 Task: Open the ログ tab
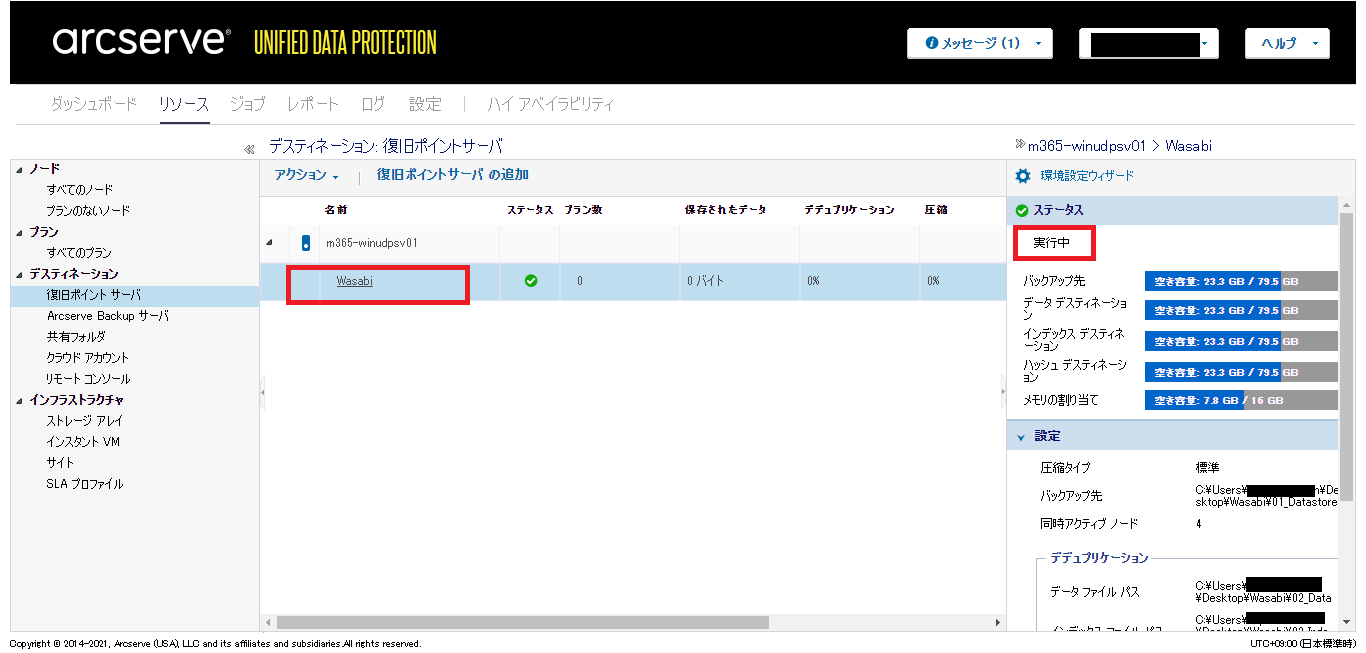pyautogui.click(x=373, y=103)
